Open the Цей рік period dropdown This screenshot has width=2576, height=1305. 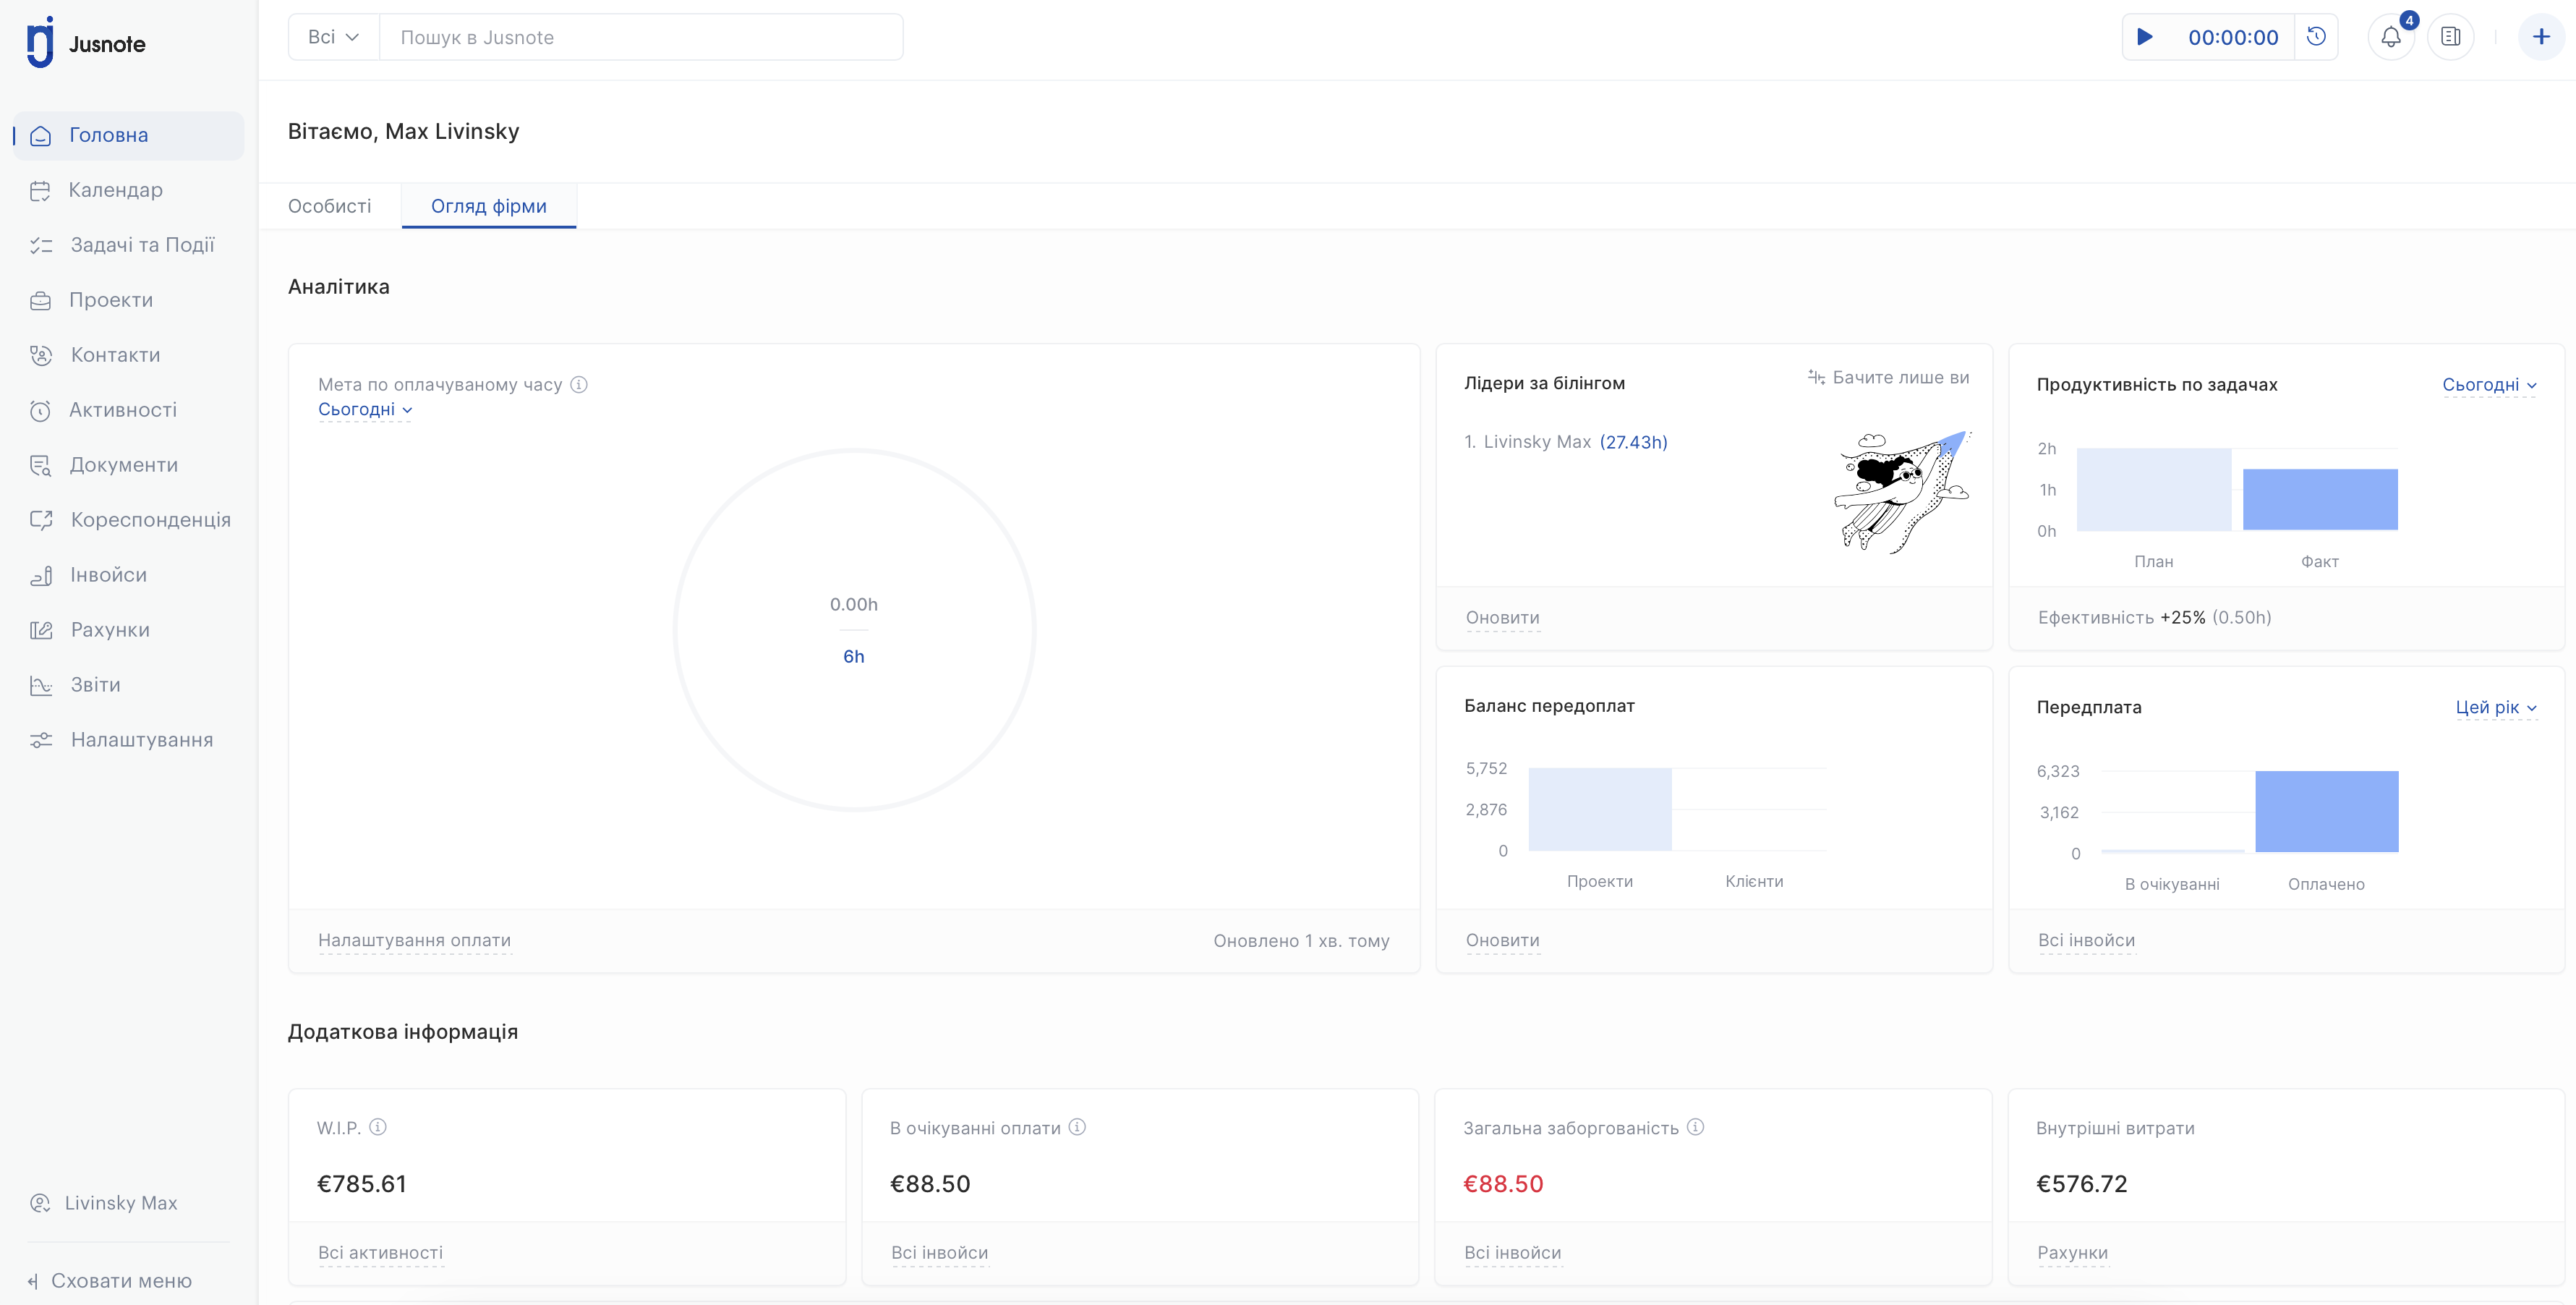[2496, 708]
